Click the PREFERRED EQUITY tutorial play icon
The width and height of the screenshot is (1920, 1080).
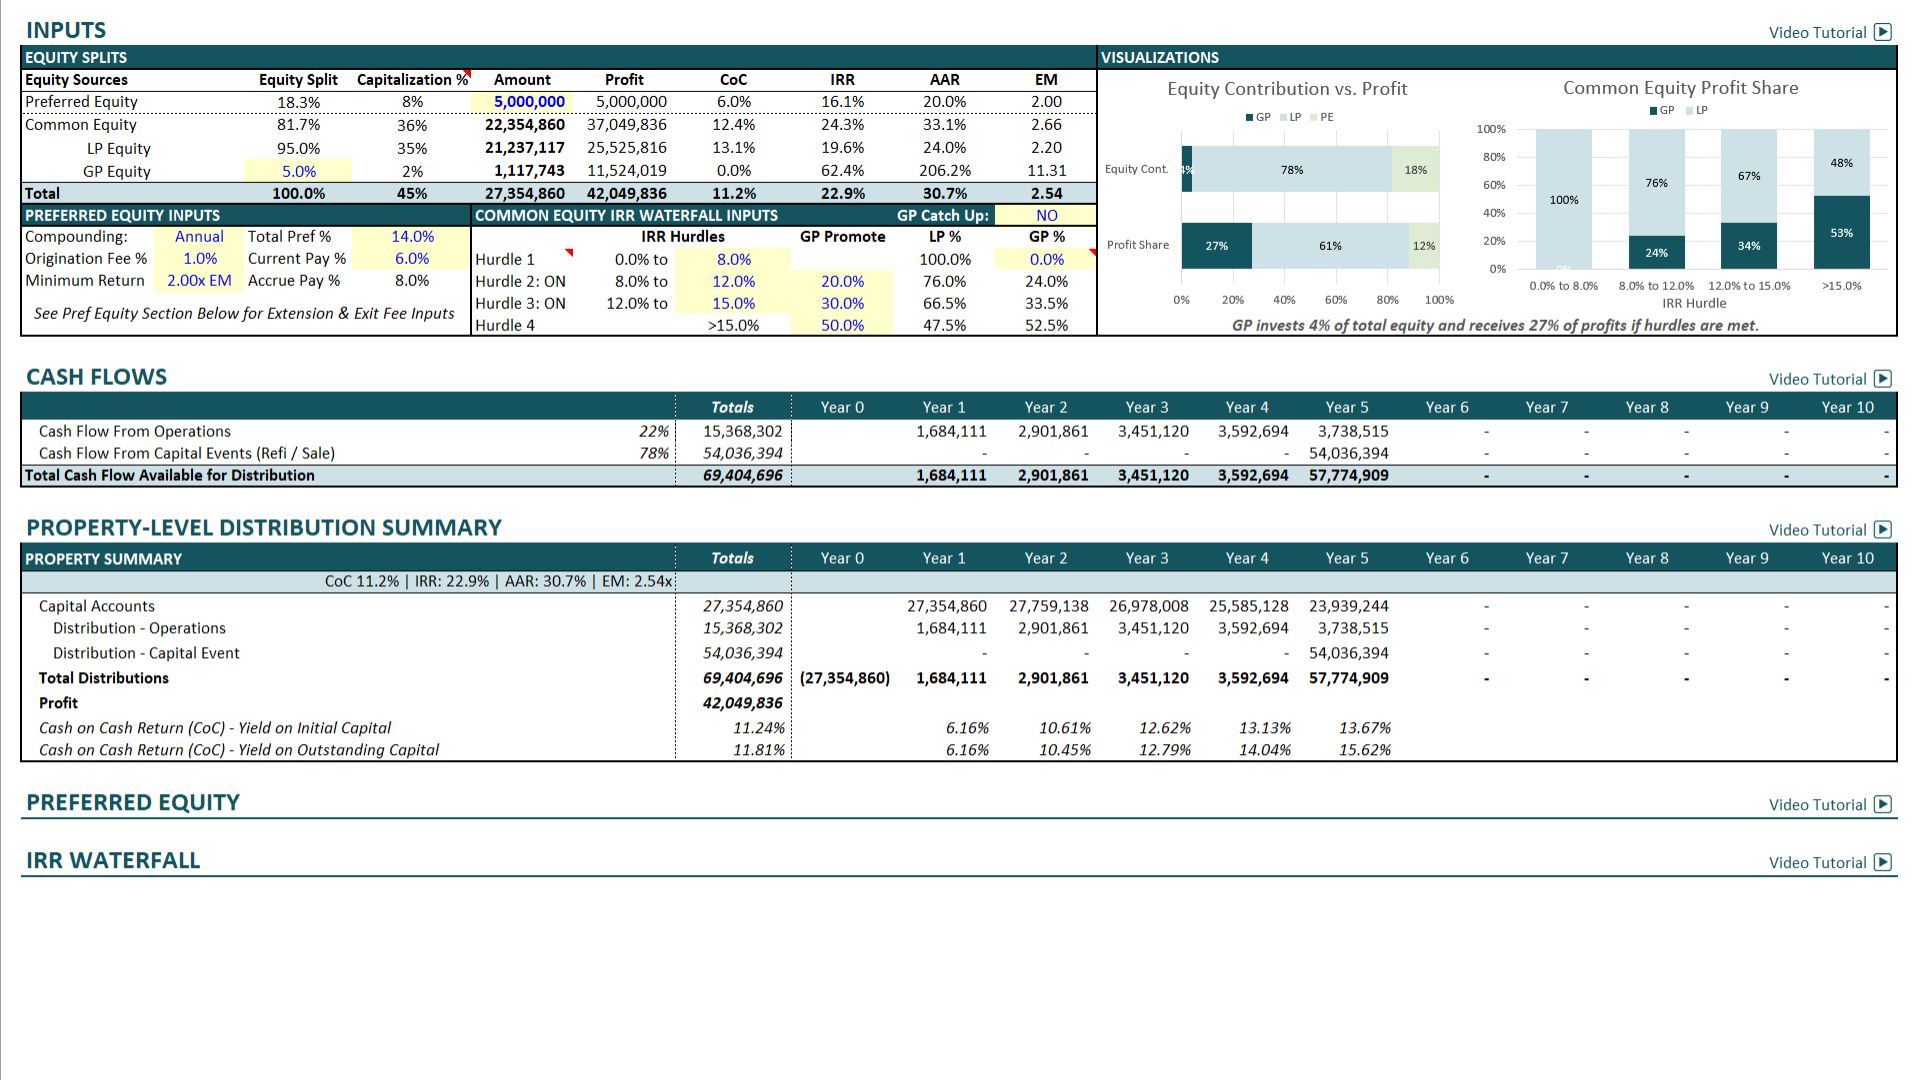point(1883,805)
